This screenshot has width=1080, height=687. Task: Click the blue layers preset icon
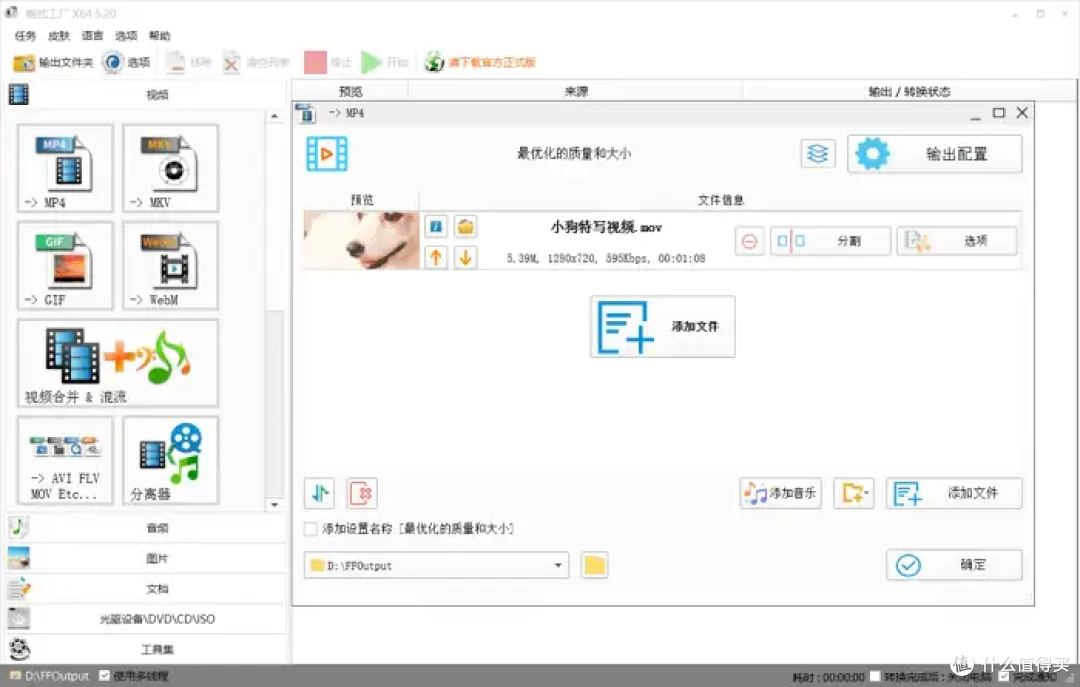pos(818,153)
